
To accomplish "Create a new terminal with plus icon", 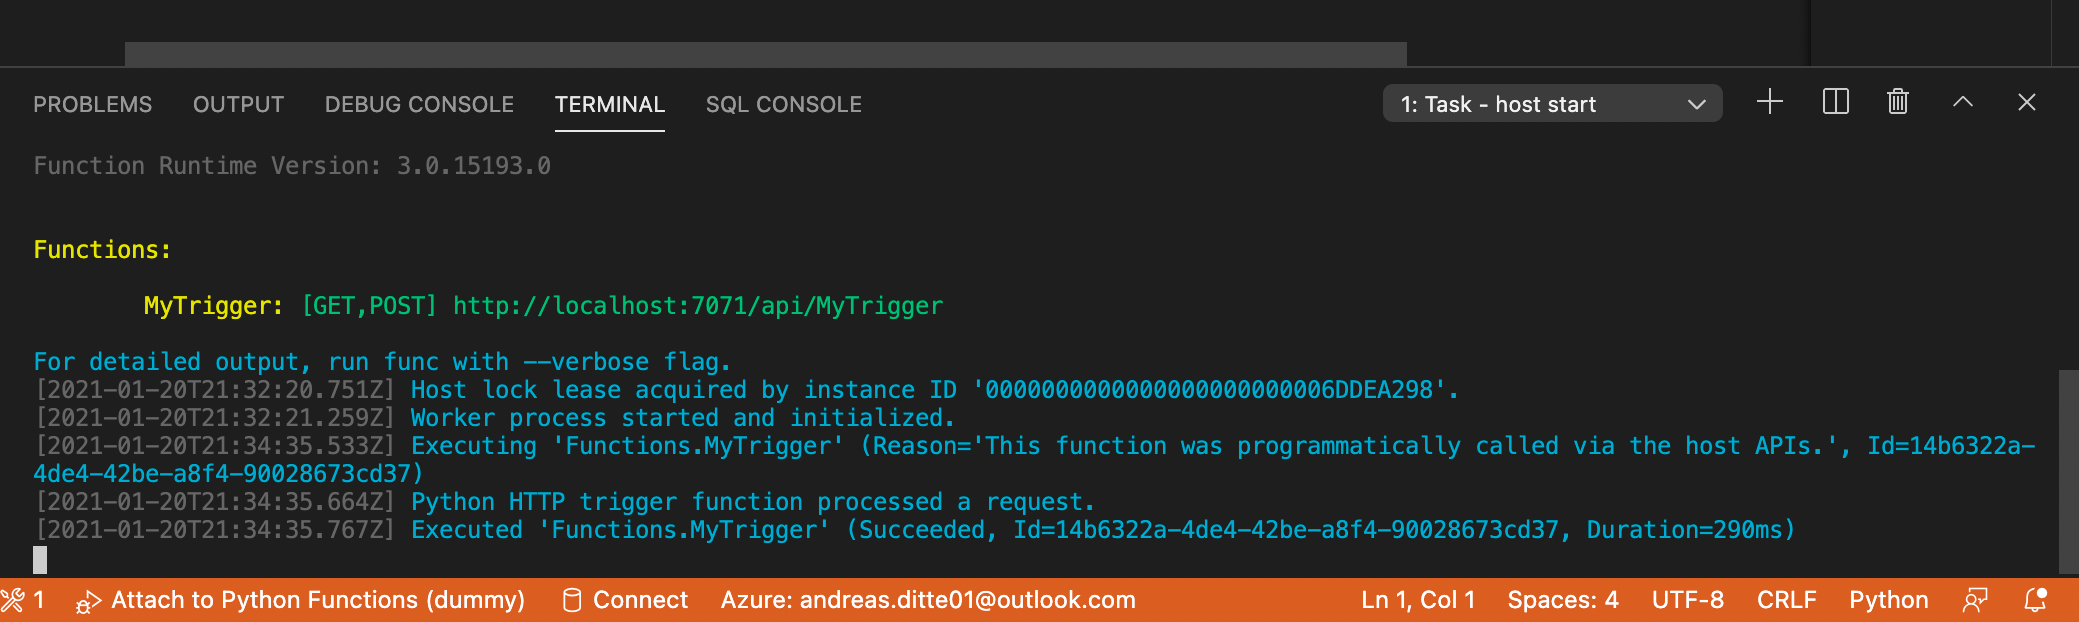I will tap(1770, 102).
